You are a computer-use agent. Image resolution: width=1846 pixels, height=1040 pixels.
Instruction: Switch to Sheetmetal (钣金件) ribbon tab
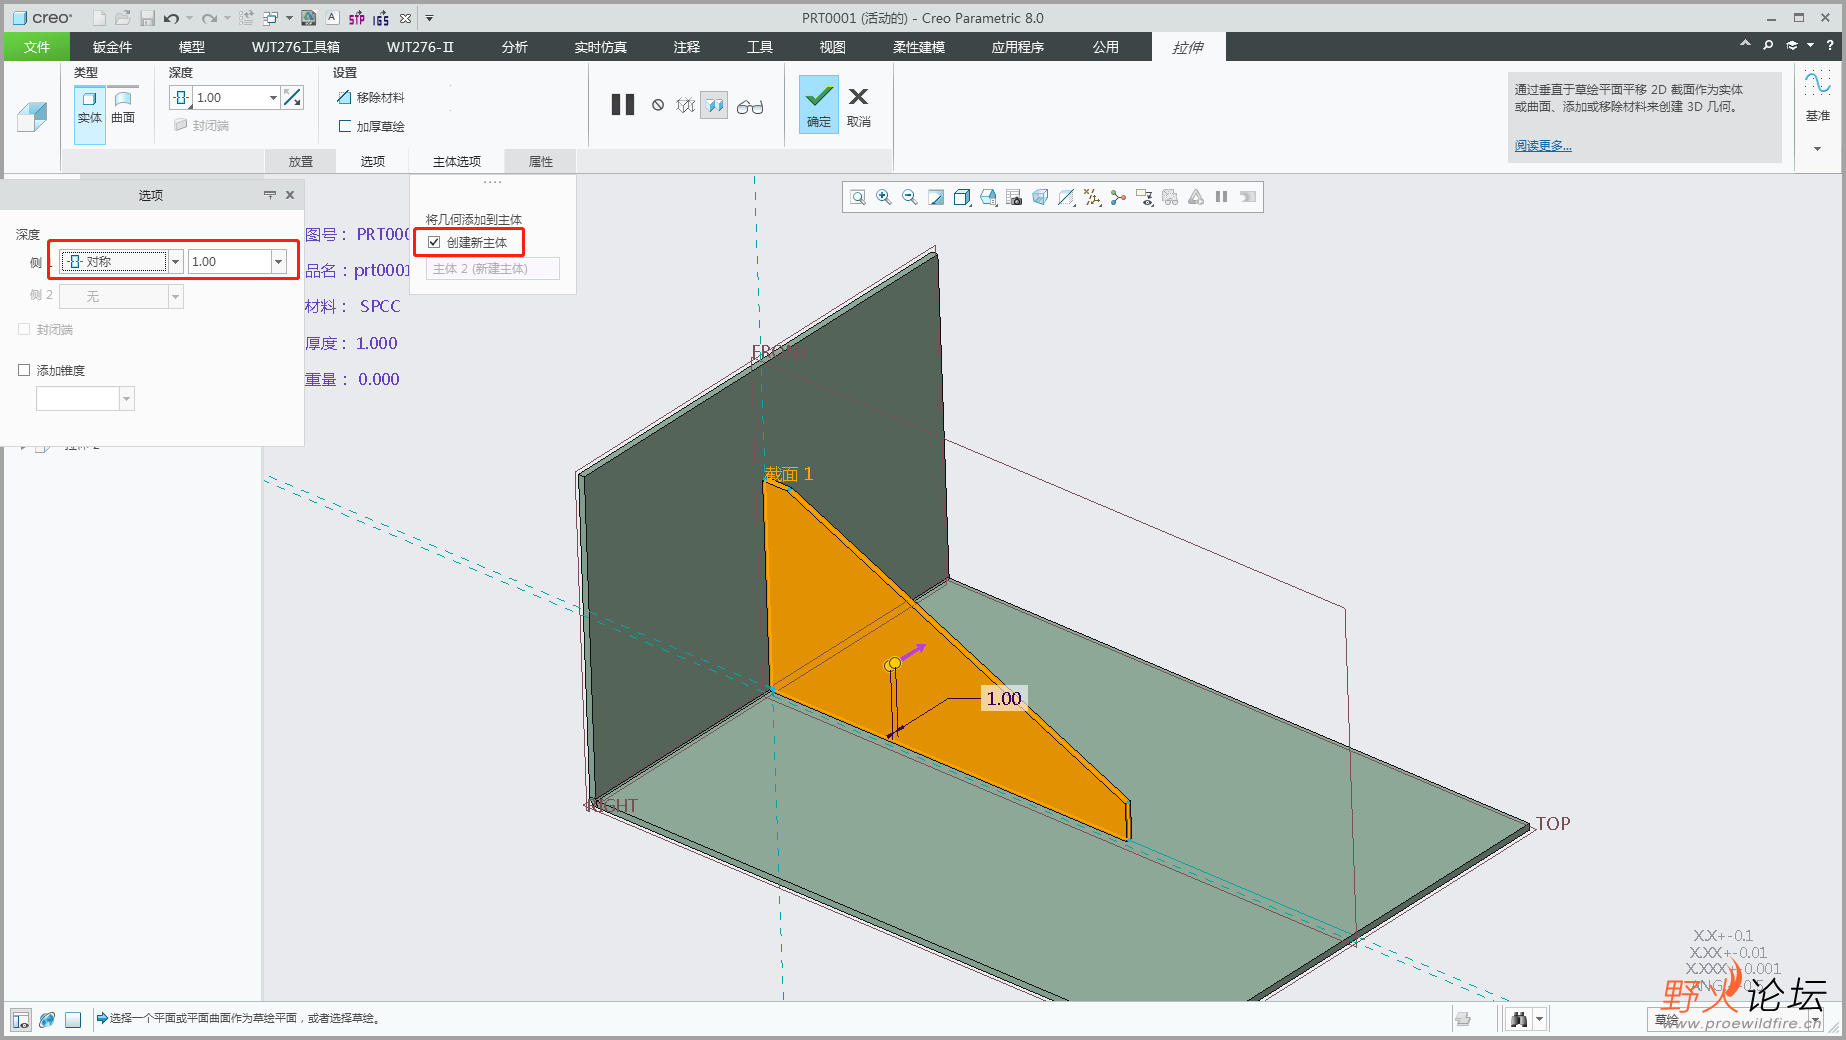point(112,47)
